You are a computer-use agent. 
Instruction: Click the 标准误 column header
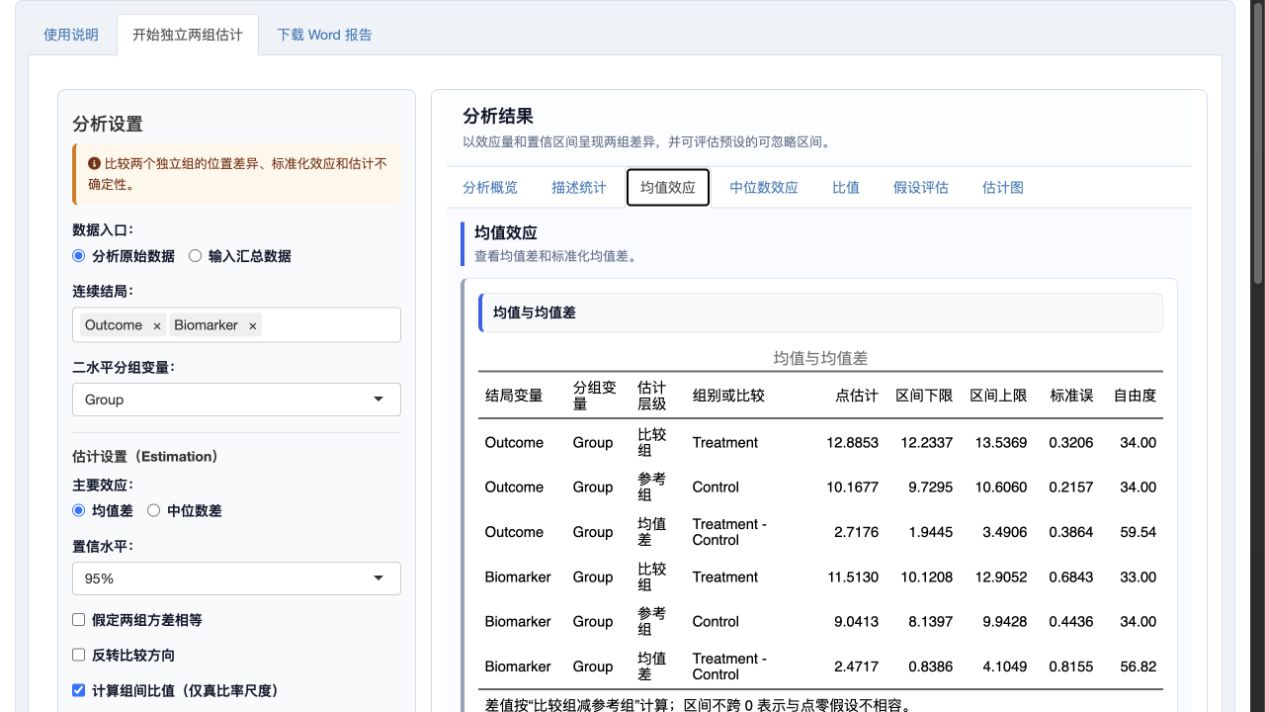(x=1071, y=395)
